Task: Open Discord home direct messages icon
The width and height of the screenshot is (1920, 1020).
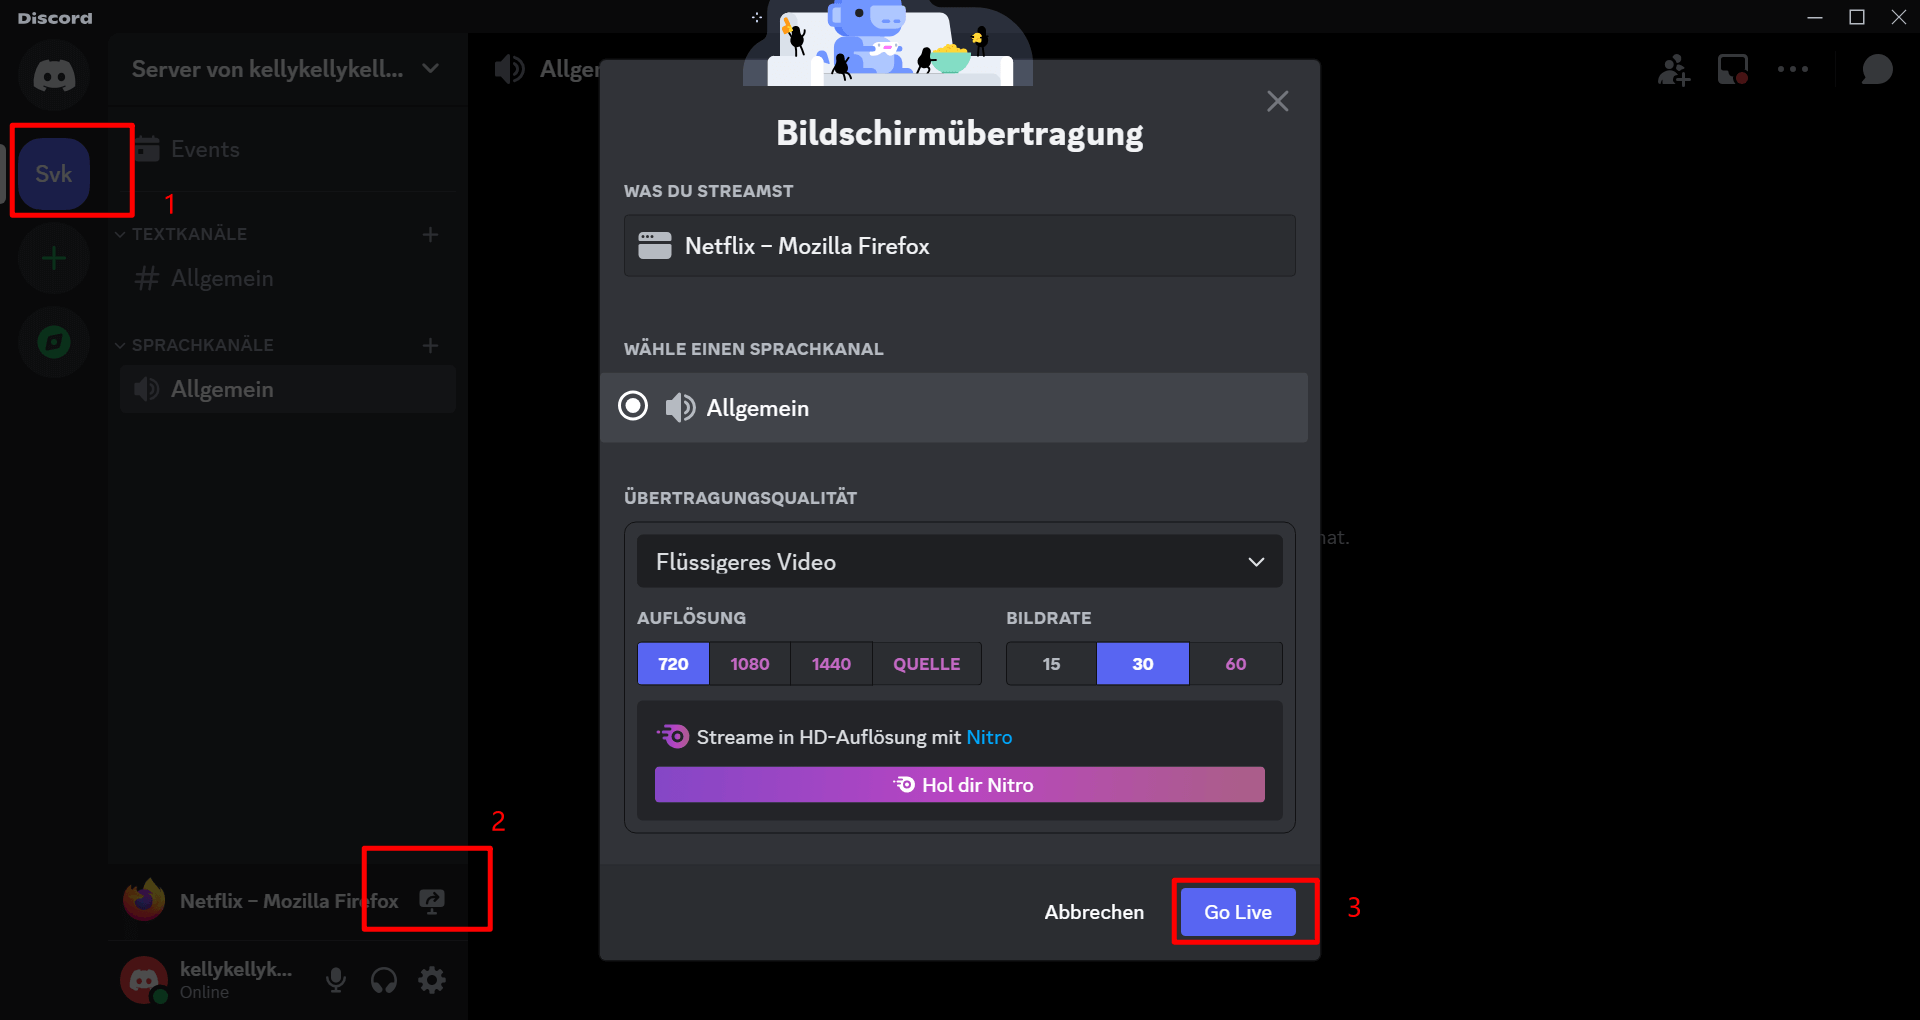Action: [x=54, y=75]
